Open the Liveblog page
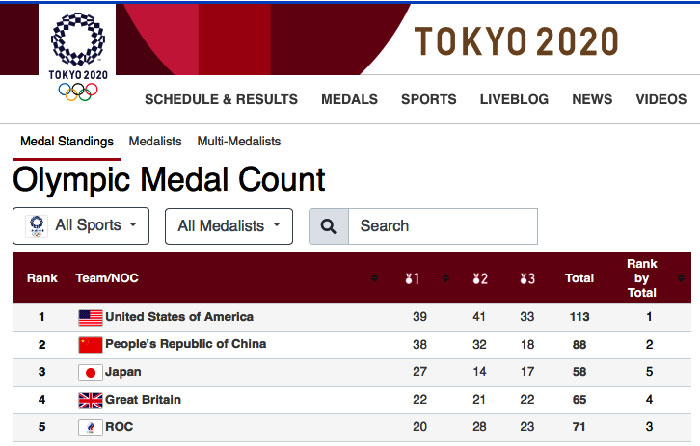The height and width of the screenshot is (446, 700). tap(514, 99)
